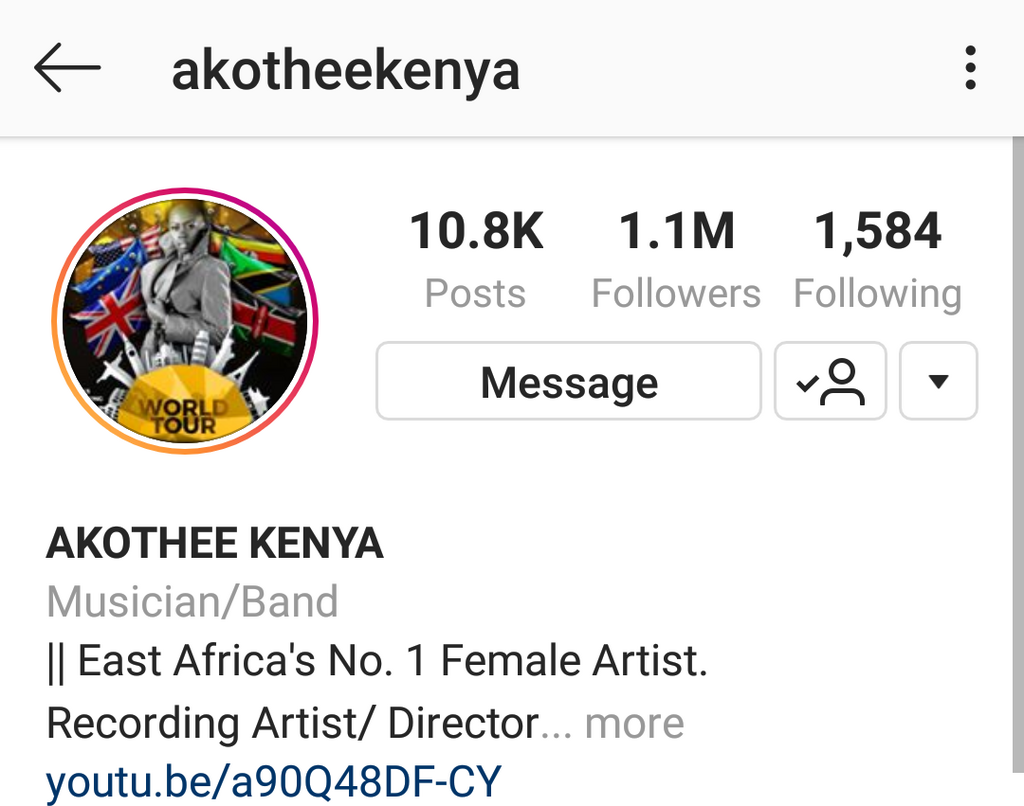View the 1,584 Following list

coord(878,259)
